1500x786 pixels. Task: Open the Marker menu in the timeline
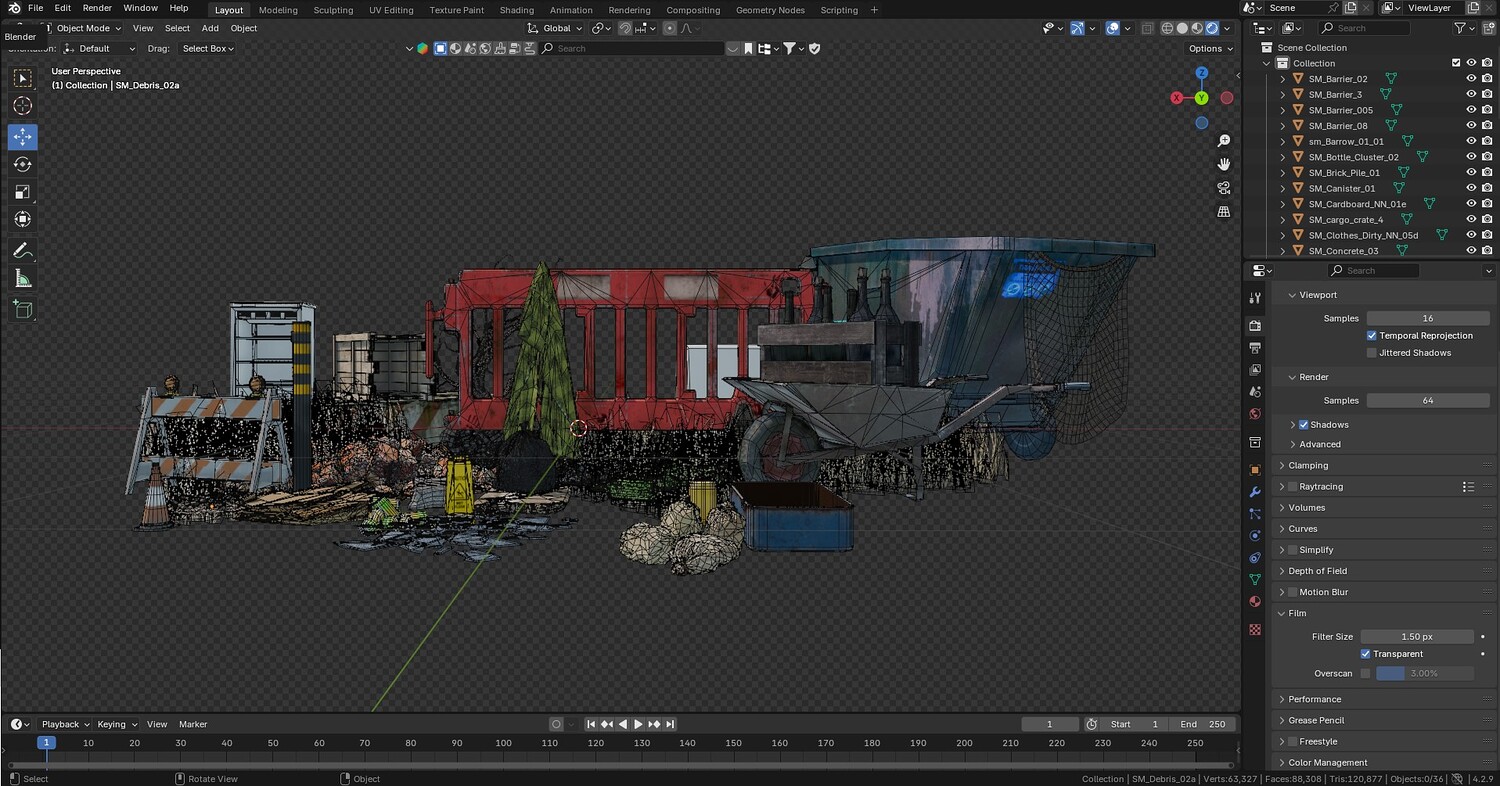click(193, 724)
